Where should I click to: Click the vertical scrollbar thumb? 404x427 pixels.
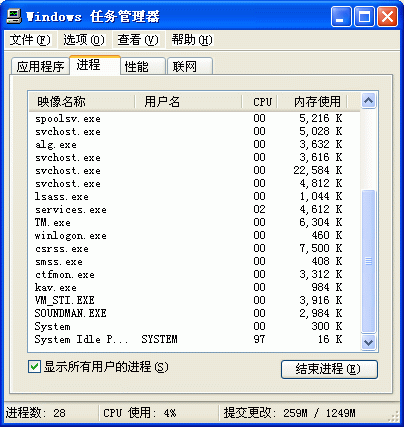point(368,261)
